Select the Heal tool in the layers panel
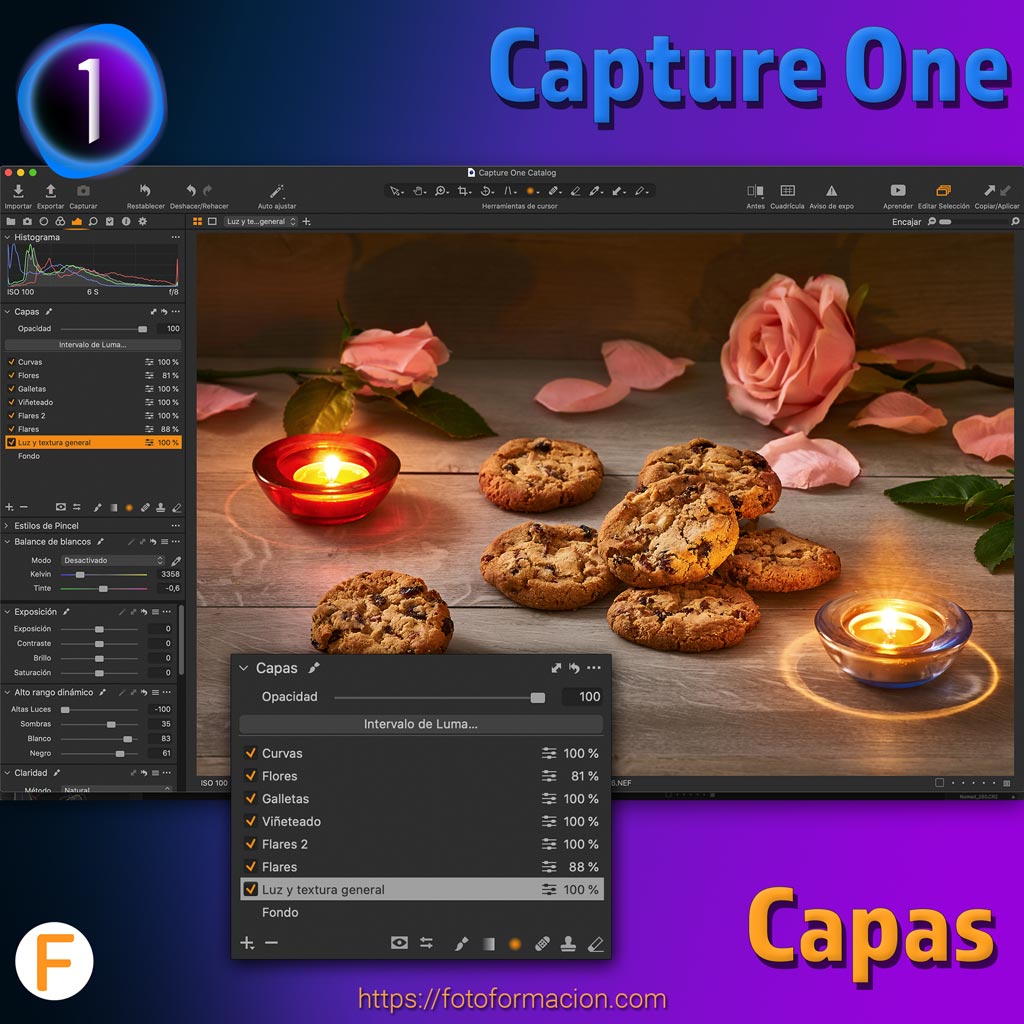 pos(542,943)
